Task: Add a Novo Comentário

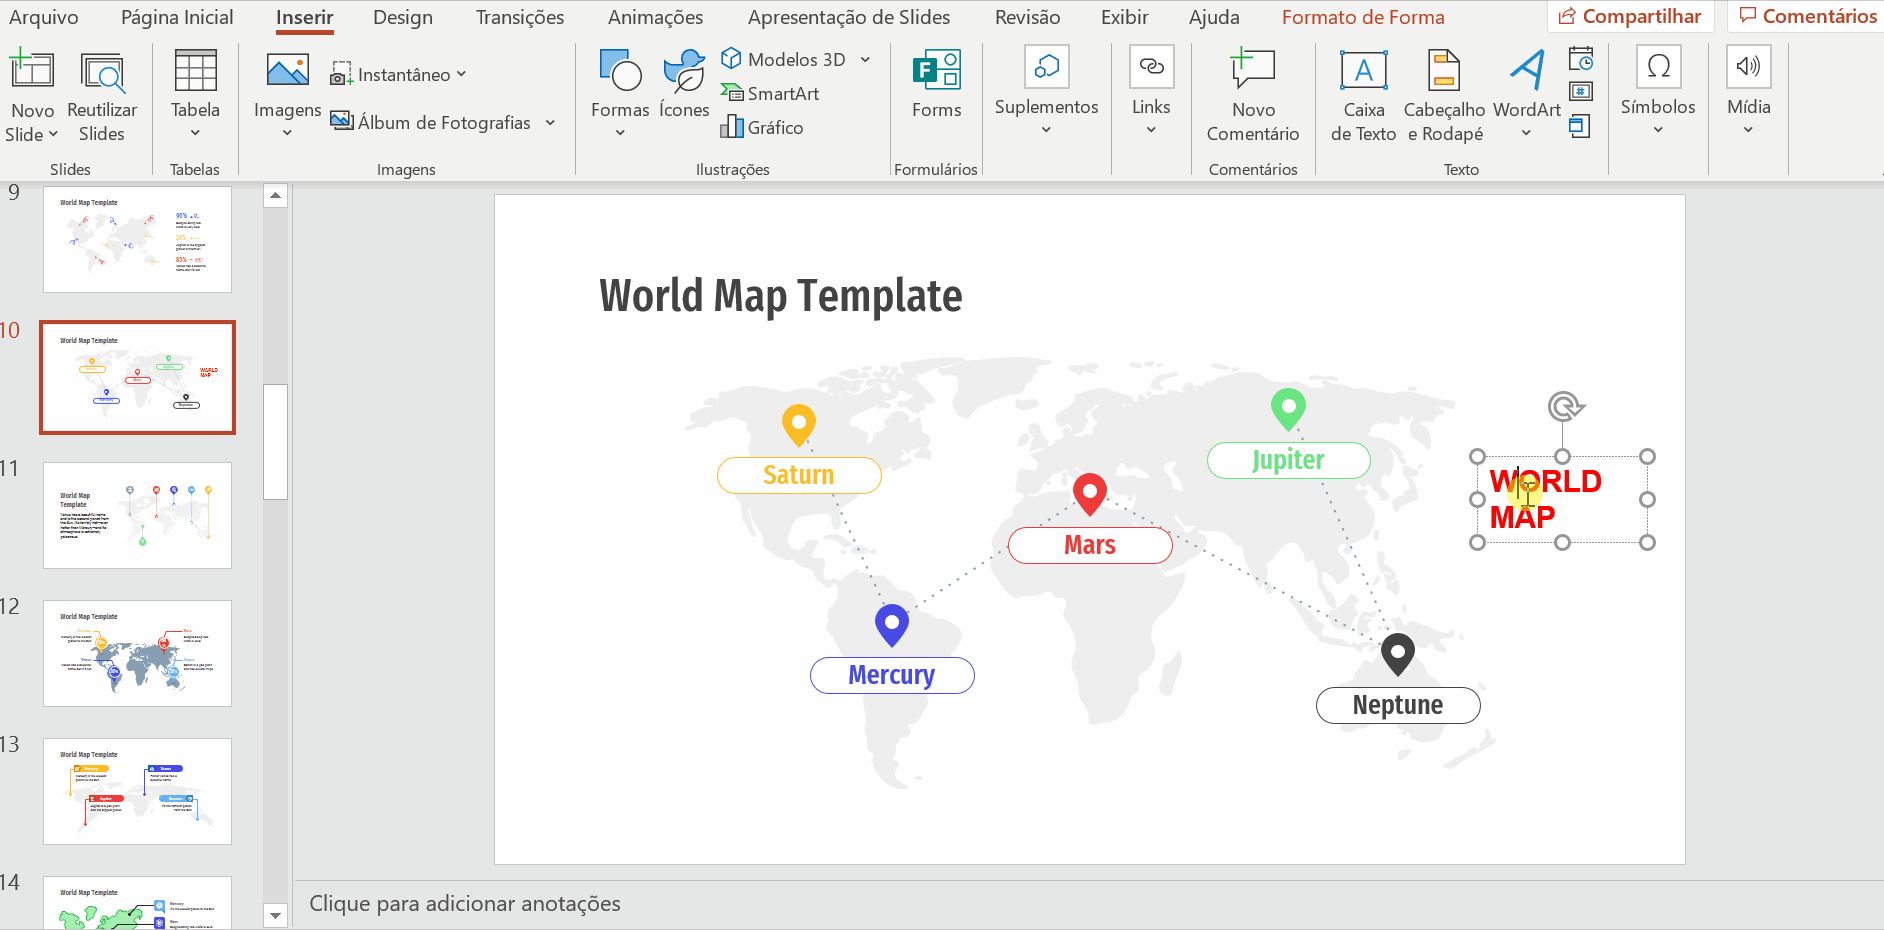Action: pos(1253,98)
